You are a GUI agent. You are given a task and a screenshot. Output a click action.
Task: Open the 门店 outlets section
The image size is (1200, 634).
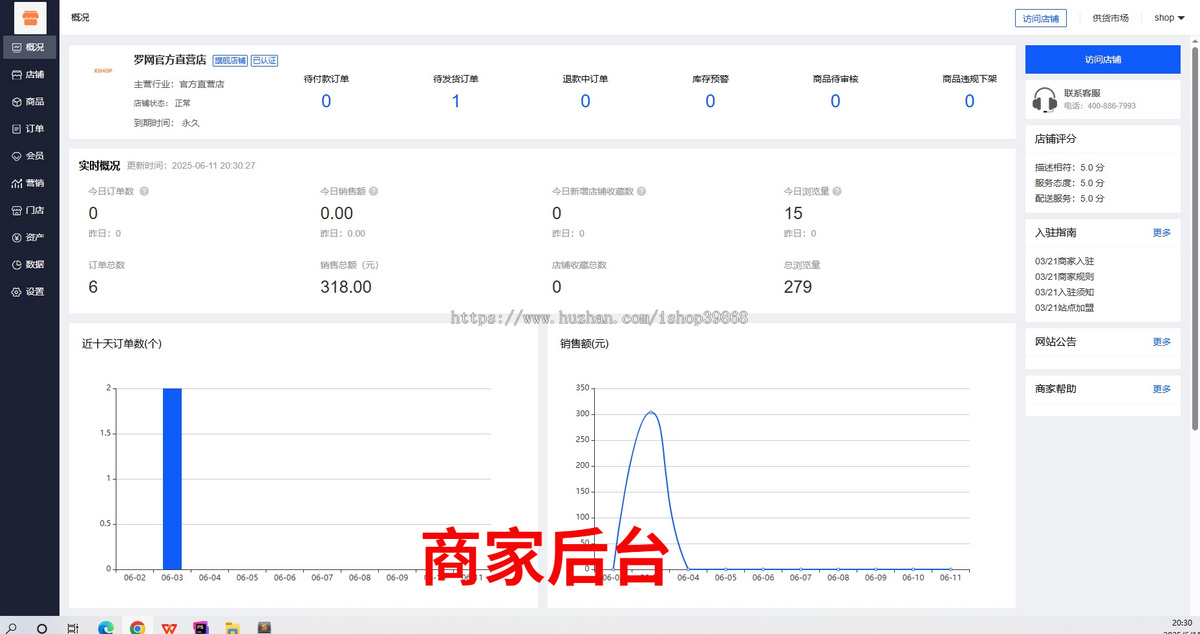click(29, 210)
